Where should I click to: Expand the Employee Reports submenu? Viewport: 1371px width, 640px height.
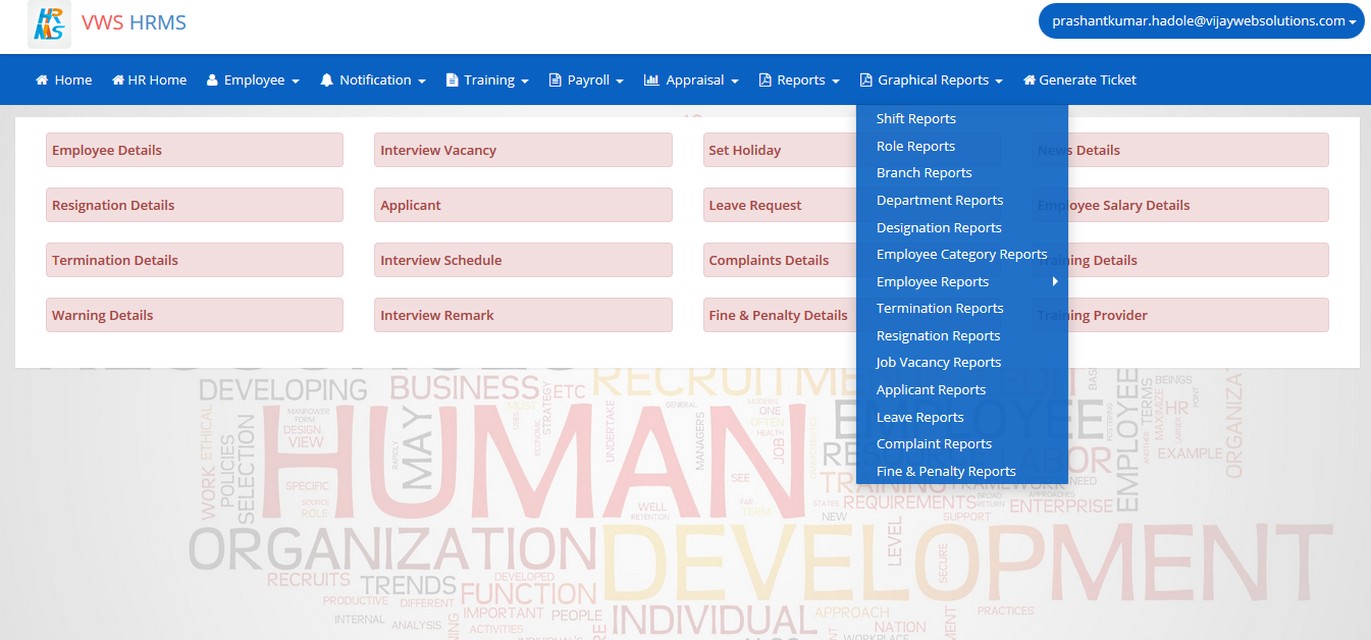933,281
